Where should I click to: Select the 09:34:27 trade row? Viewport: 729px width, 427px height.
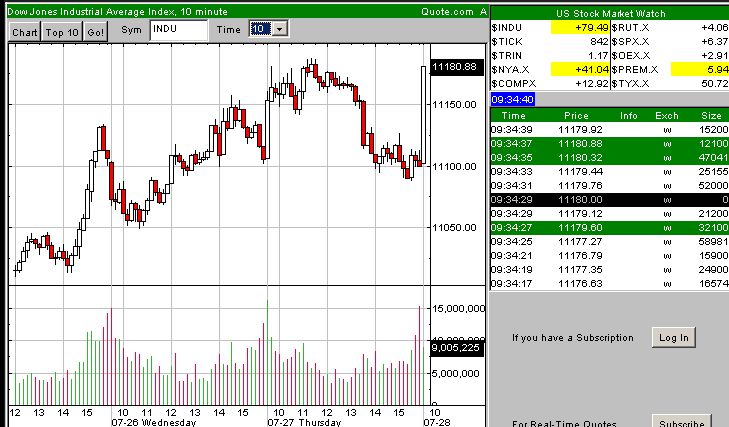[610, 227]
